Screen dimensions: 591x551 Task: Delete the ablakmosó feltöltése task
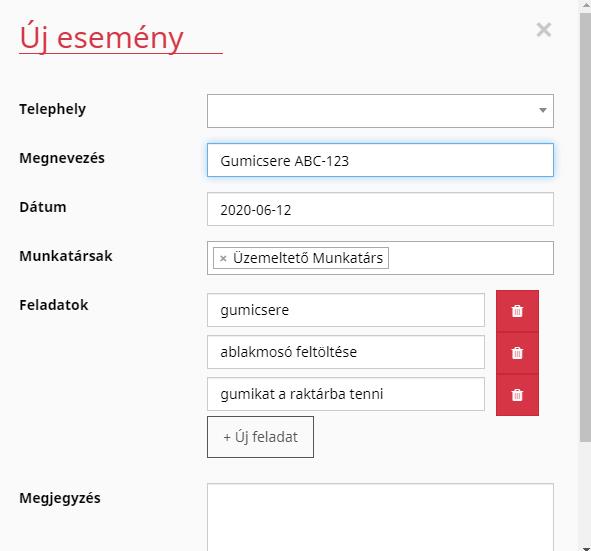point(517,353)
